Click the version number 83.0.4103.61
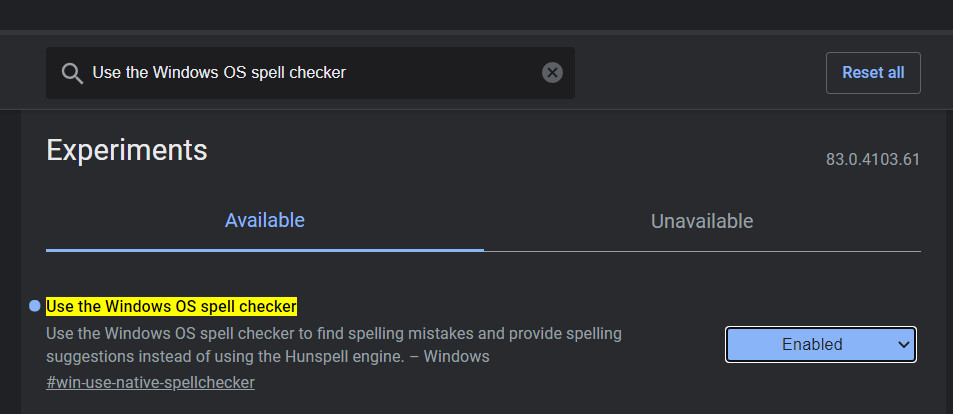This screenshot has height=414, width=953. point(873,160)
